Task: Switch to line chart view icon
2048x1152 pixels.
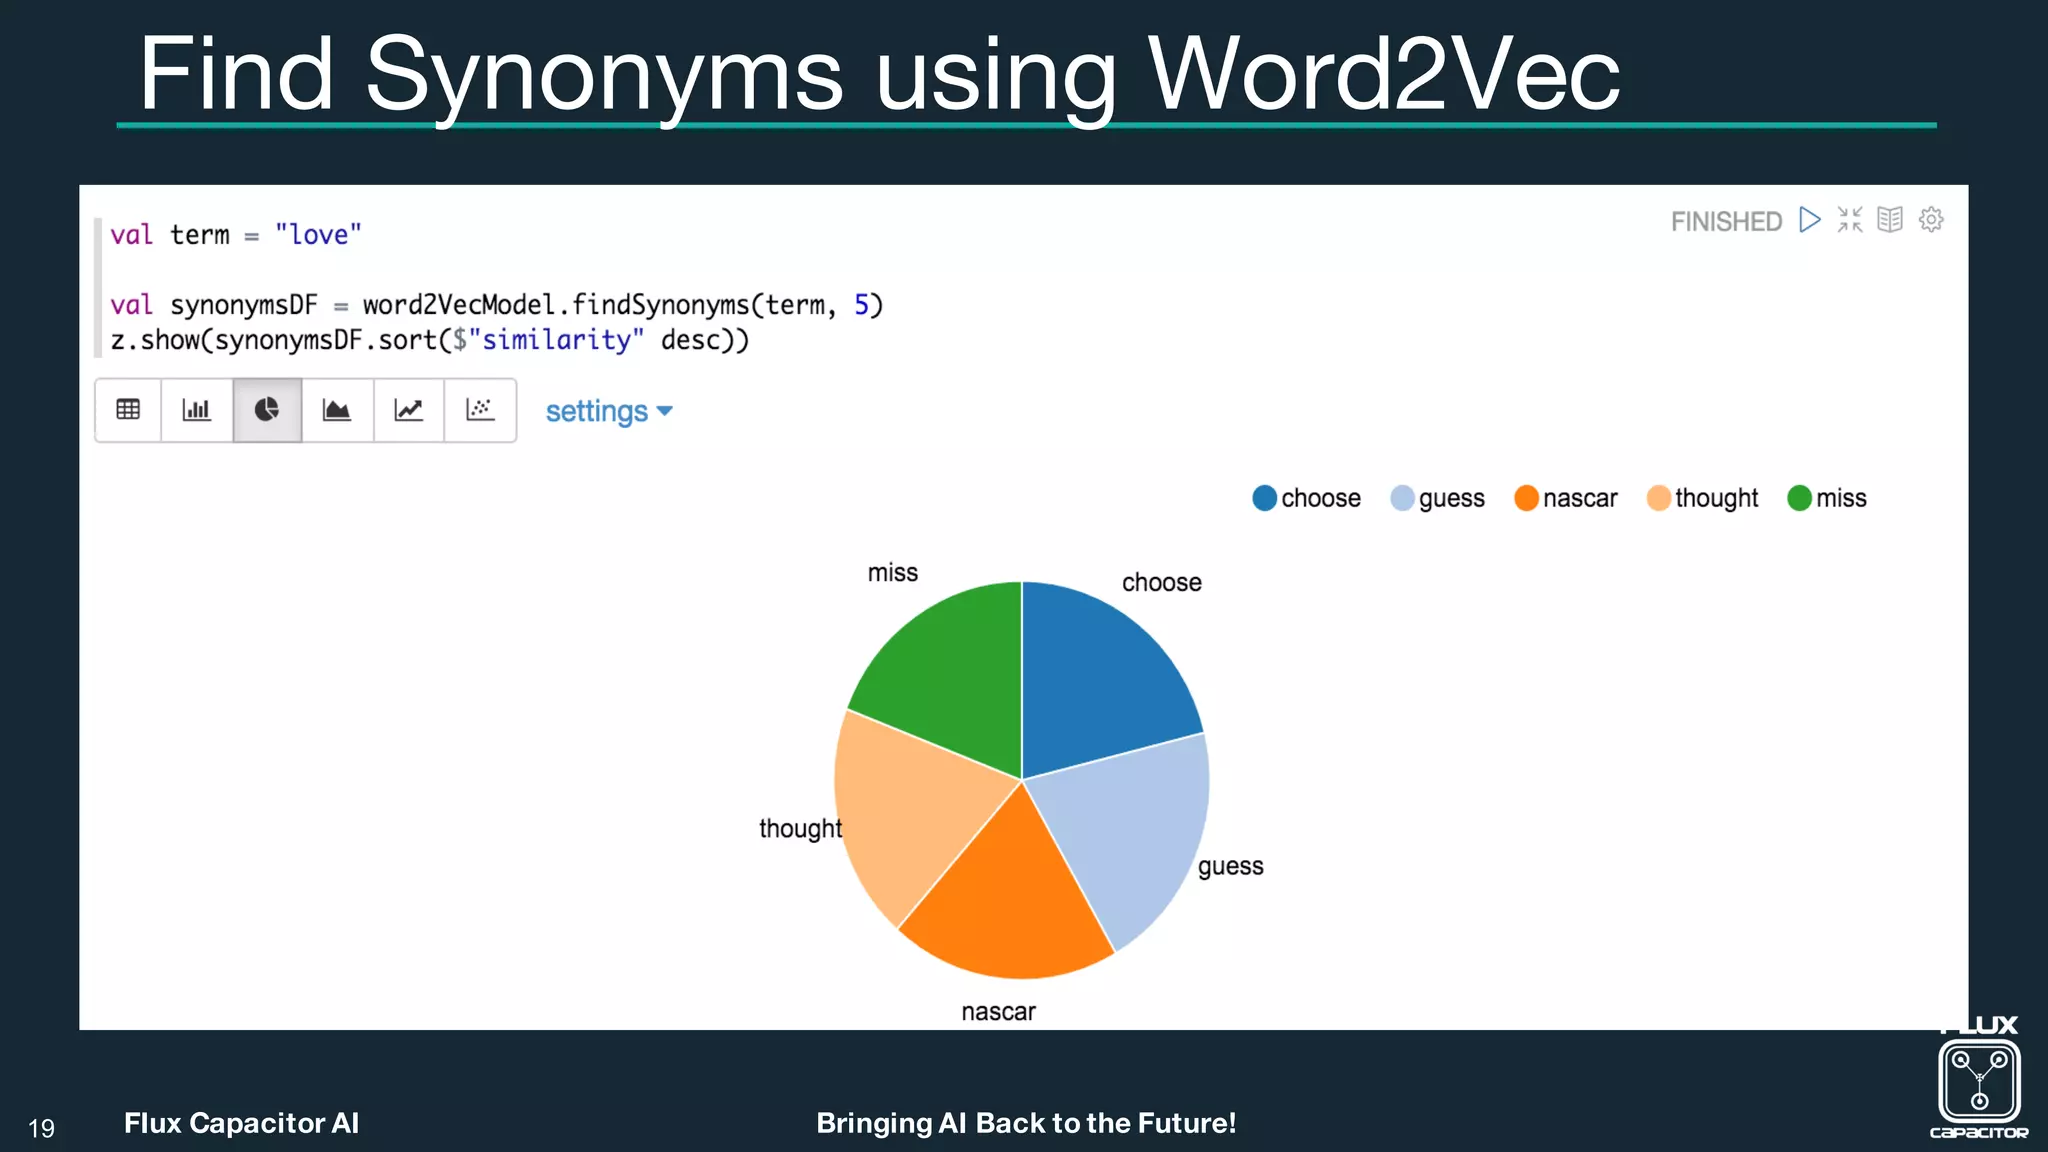Action: pyautogui.click(x=408, y=410)
